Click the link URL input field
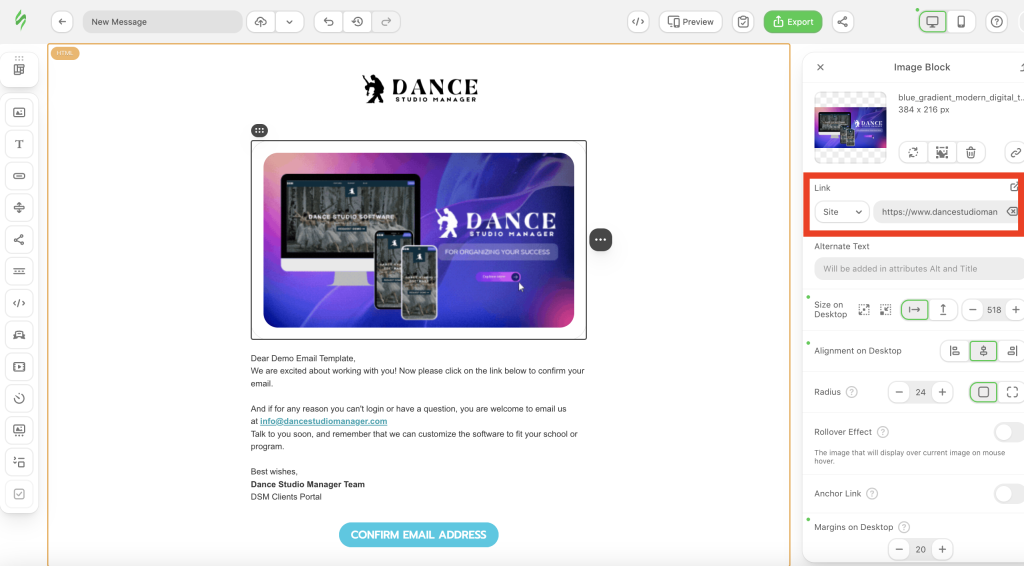1024x566 pixels. click(939, 212)
